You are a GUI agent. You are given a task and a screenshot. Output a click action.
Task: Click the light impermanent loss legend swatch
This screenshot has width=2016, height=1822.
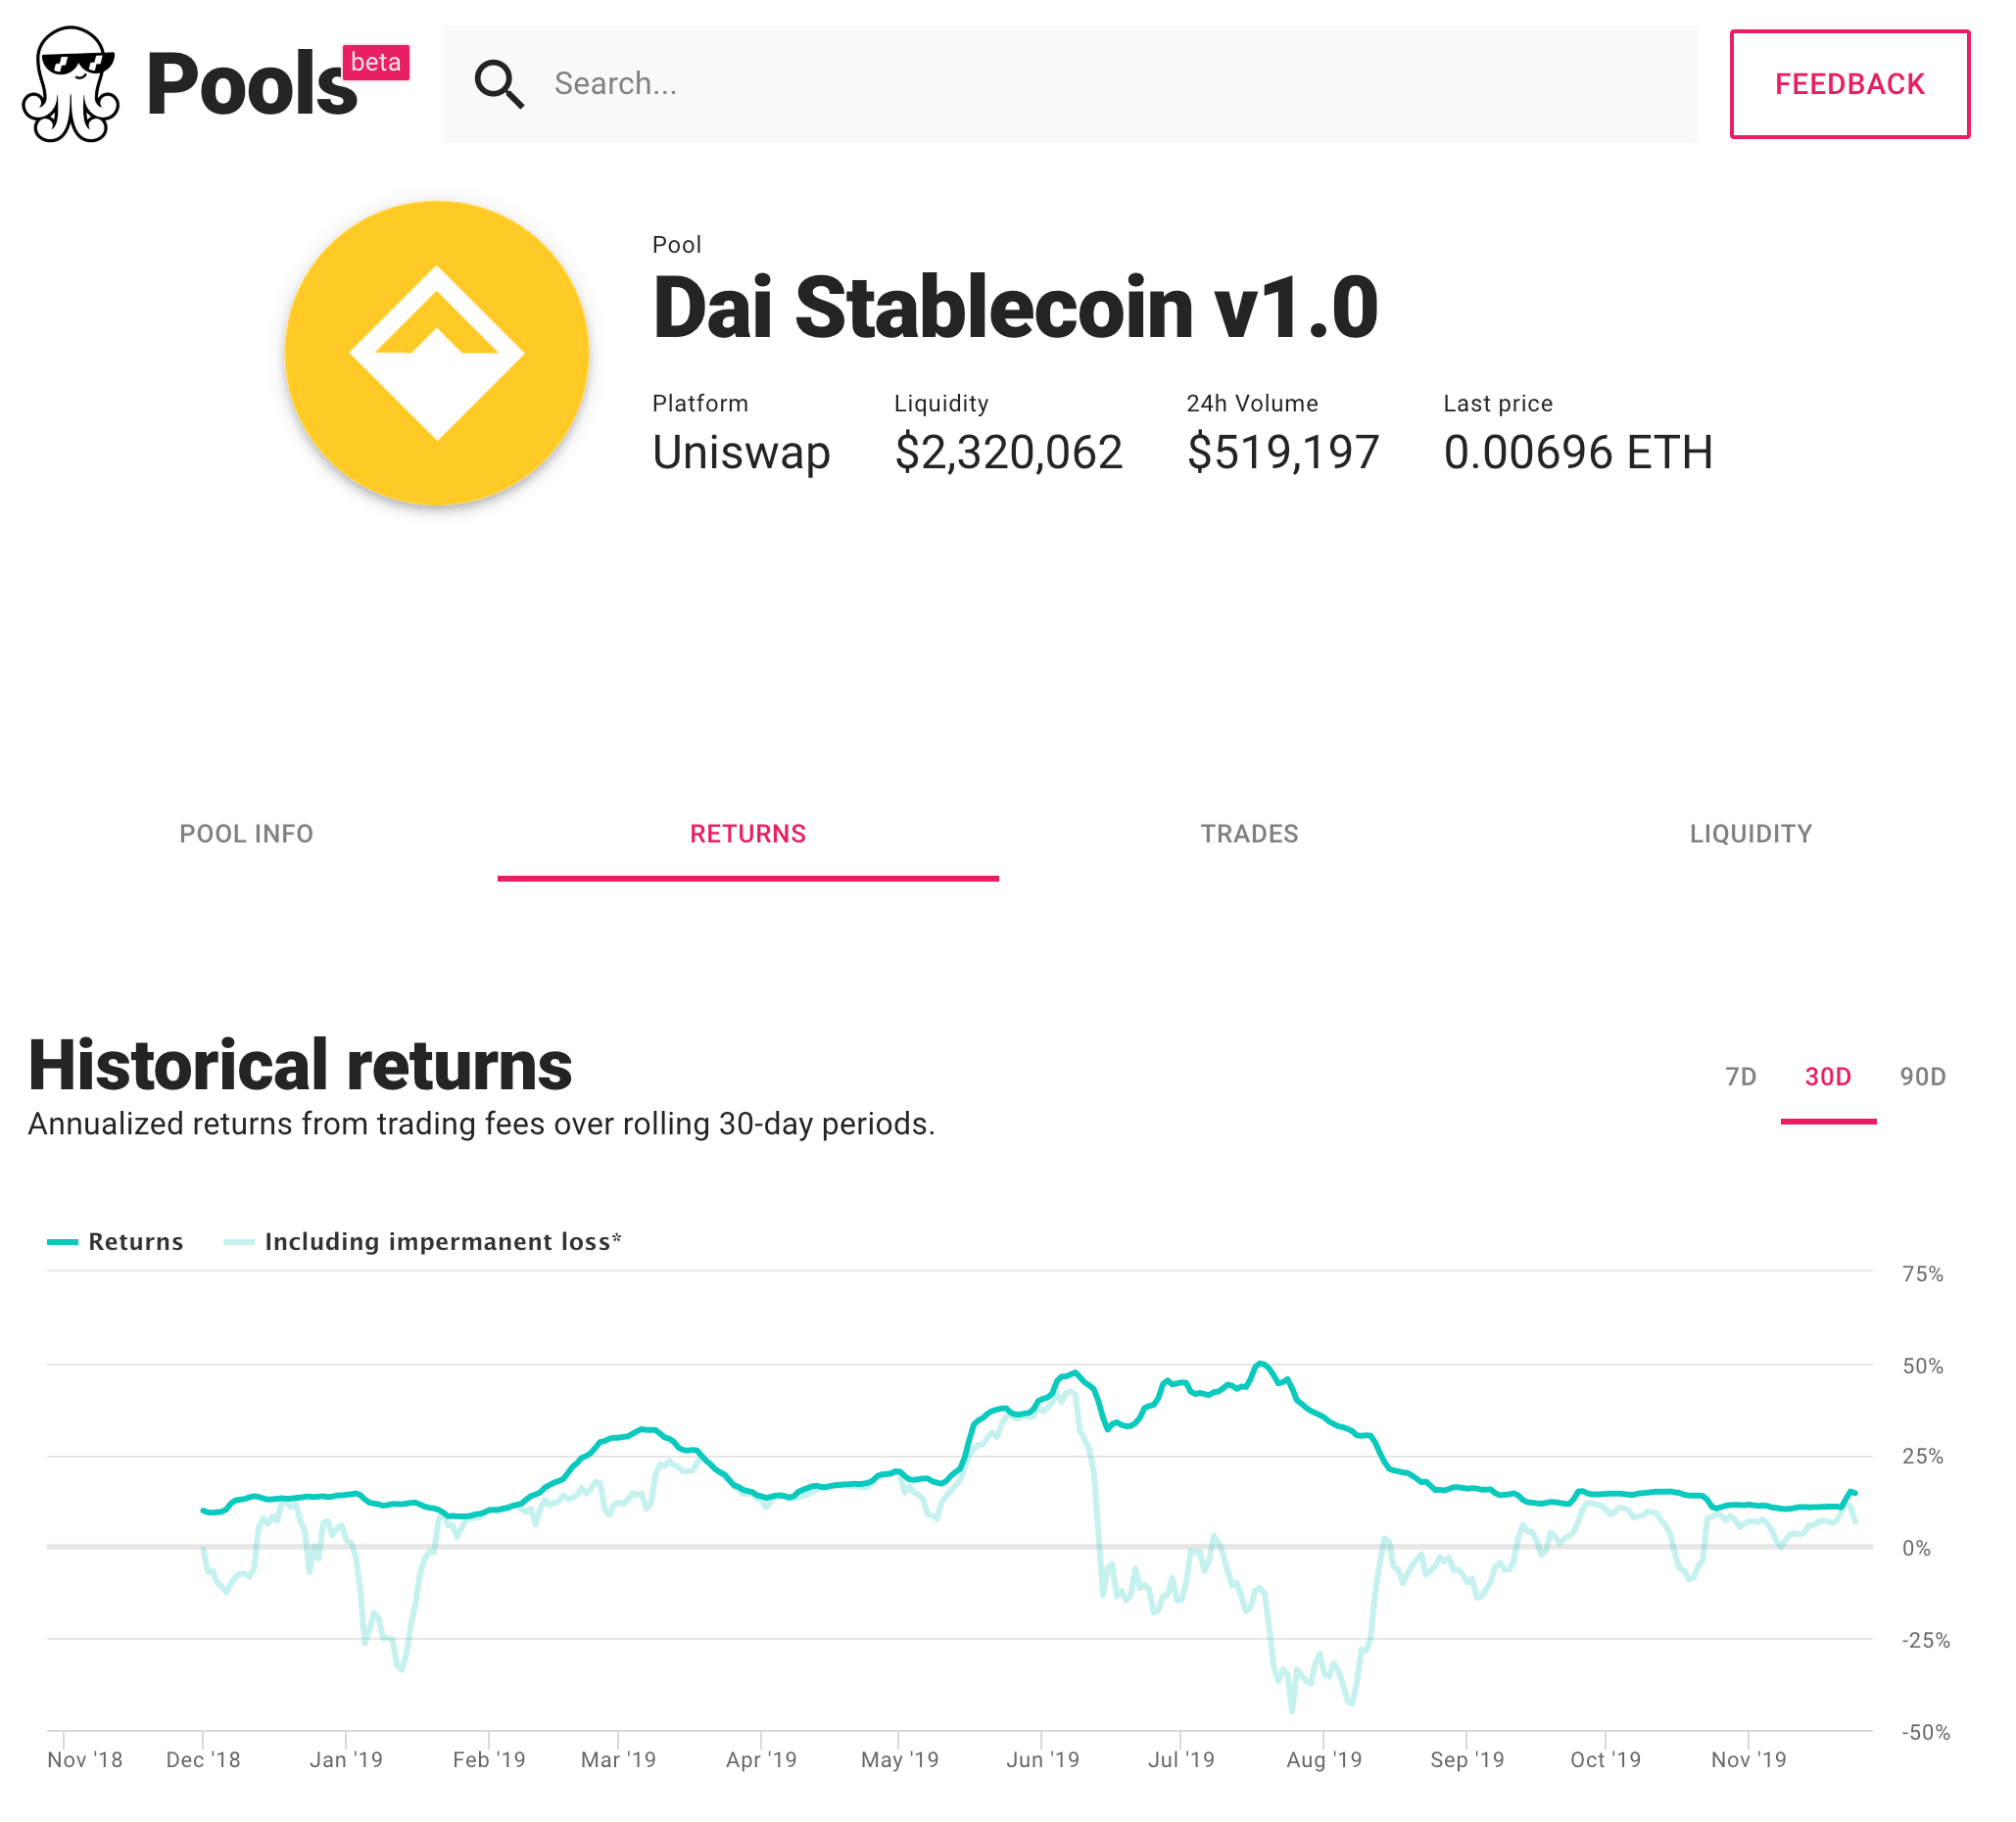tap(239, 1242)
